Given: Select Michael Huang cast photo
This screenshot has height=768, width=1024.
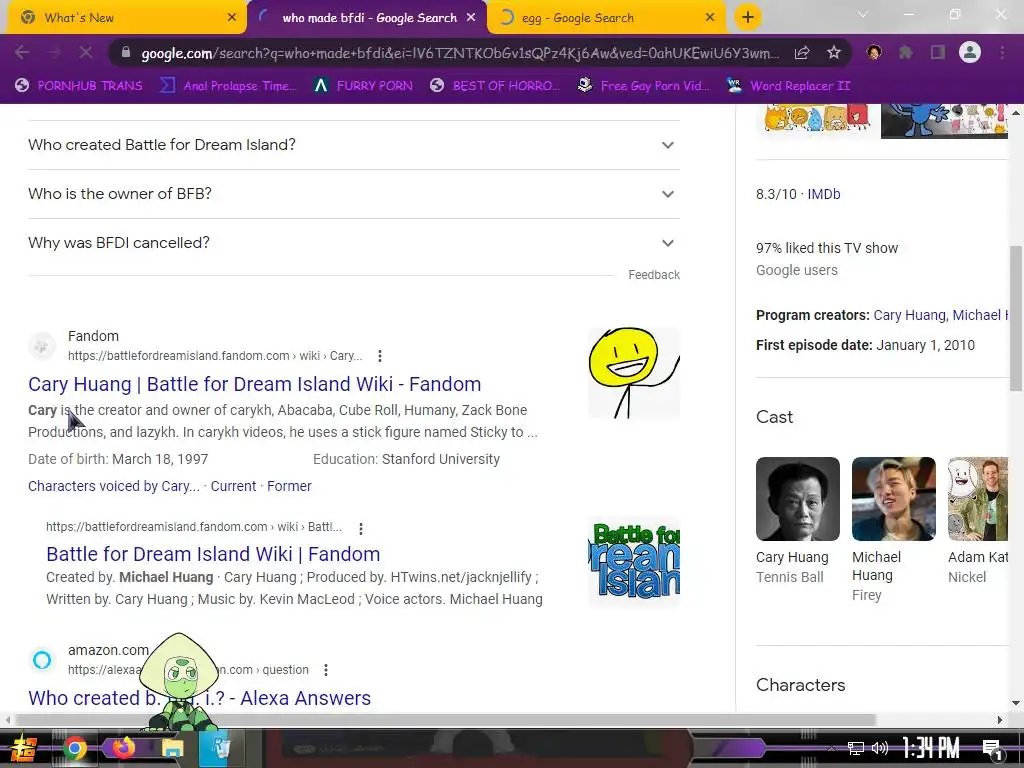Looking at the screenshot, I should pyautogui.click(x=893, y=499).
